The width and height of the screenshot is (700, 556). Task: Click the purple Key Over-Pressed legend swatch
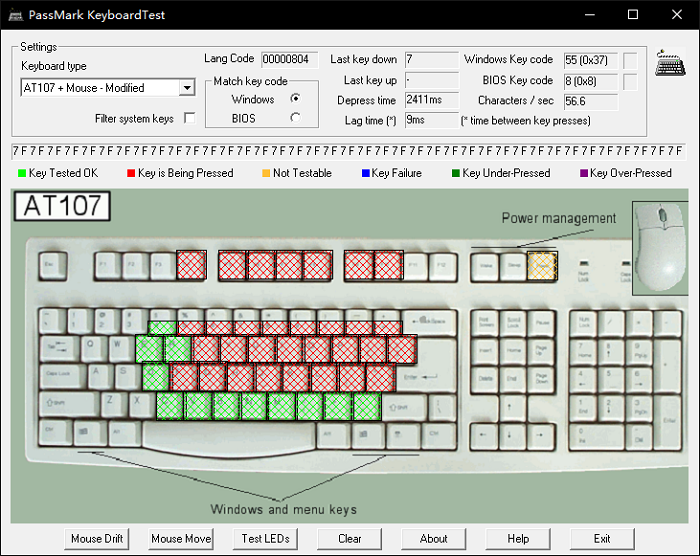point(583,173)
